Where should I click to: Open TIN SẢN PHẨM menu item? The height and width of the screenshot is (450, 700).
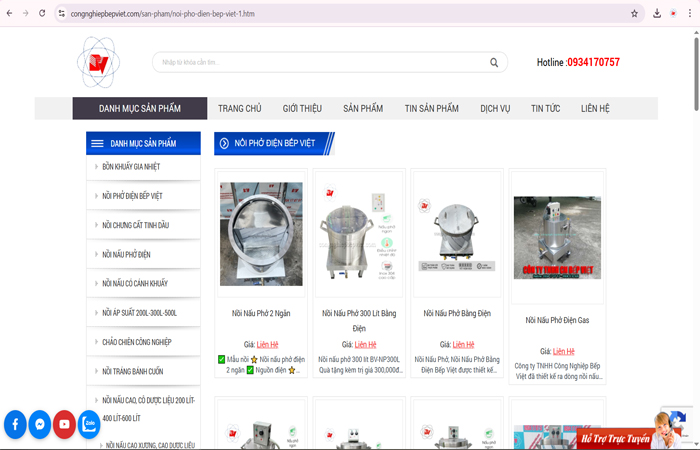click(x=432, y=108)
